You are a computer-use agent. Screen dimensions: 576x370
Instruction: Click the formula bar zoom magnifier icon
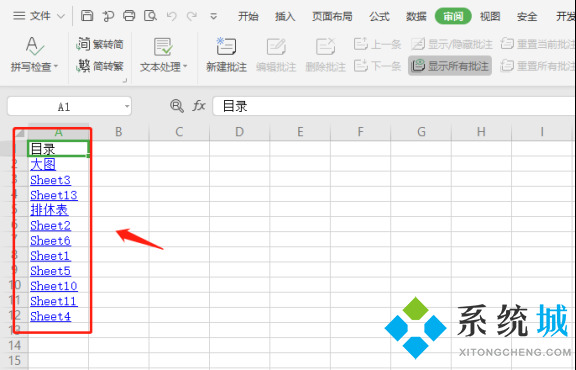click(x=177, y=106)
